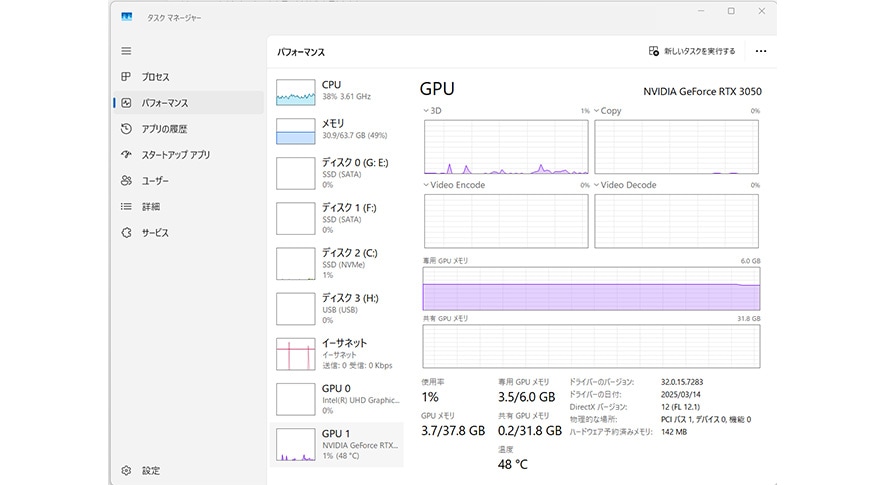Open the プロセス page icon

[x=126, y=77]
